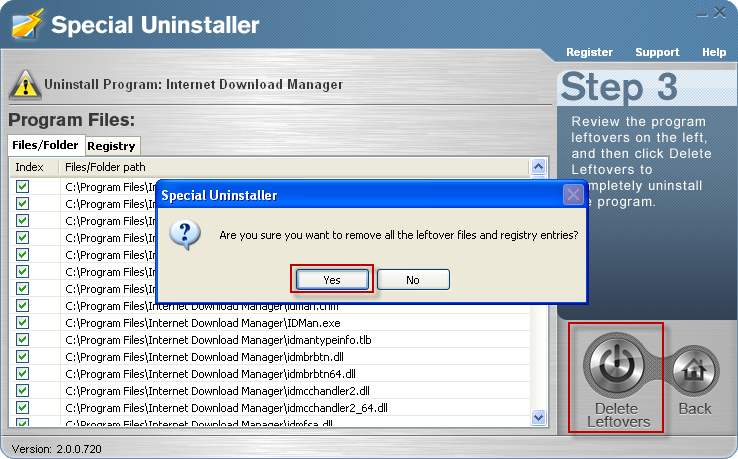Go back using the Back house icon
The width and height of the screenshot is (738, 459).
tap(695, 371)
